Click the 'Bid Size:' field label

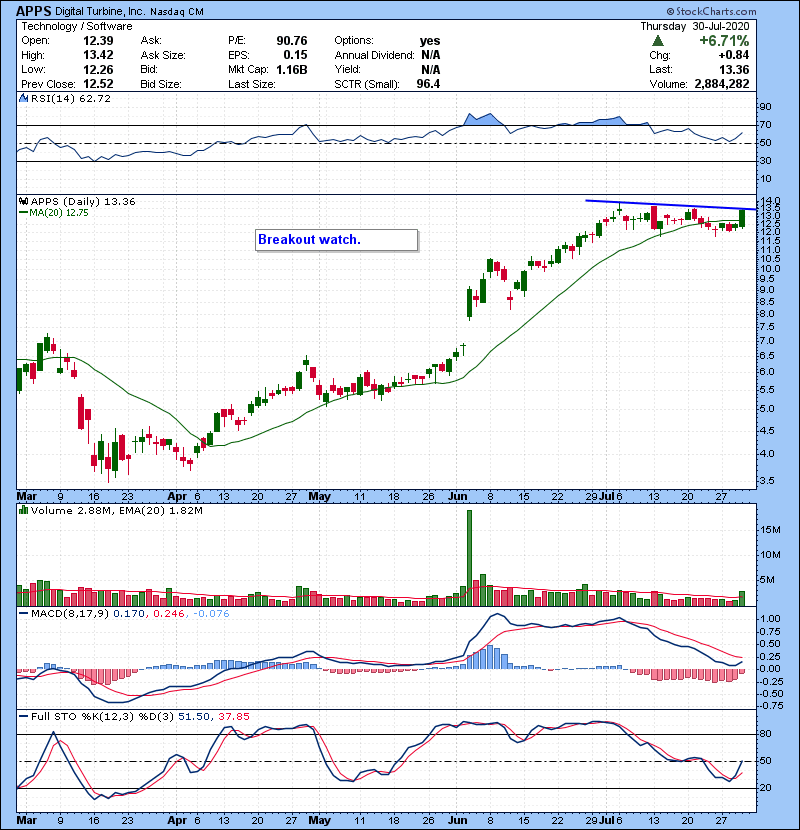pyautogui.click(x=161, y=84)
